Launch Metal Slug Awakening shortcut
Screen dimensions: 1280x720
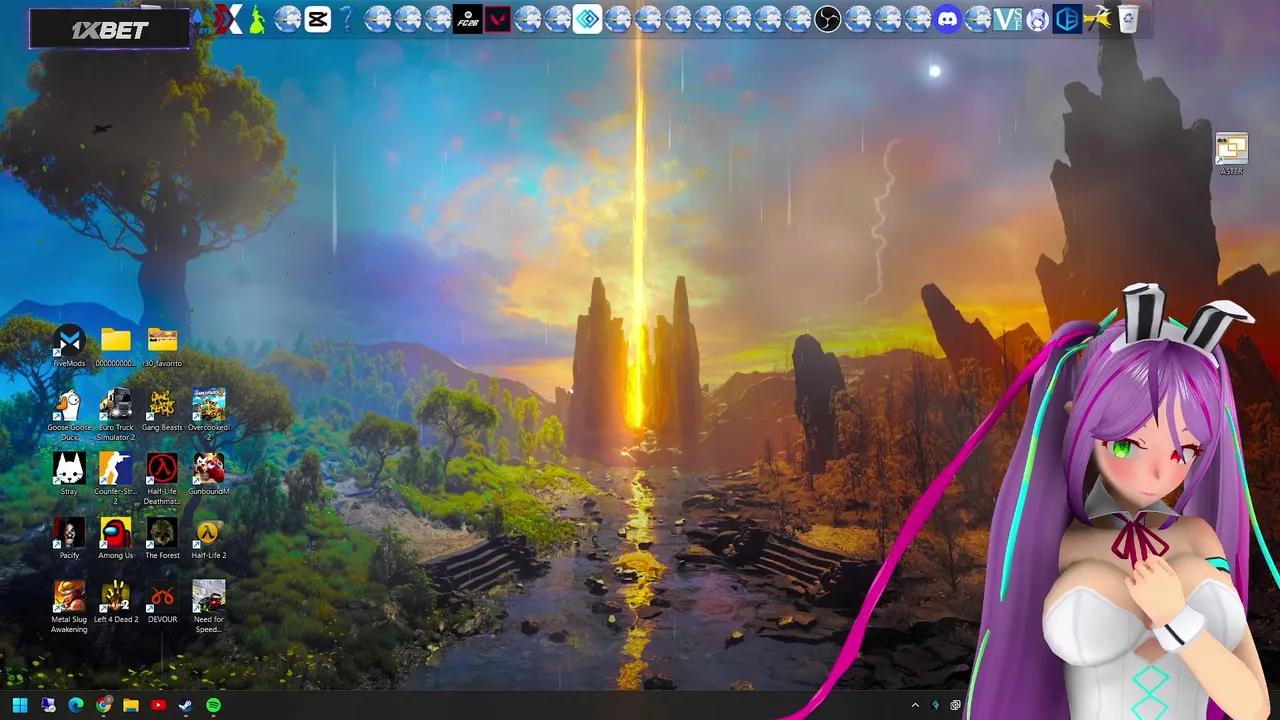pyautogui.click(x=69, y=607)
